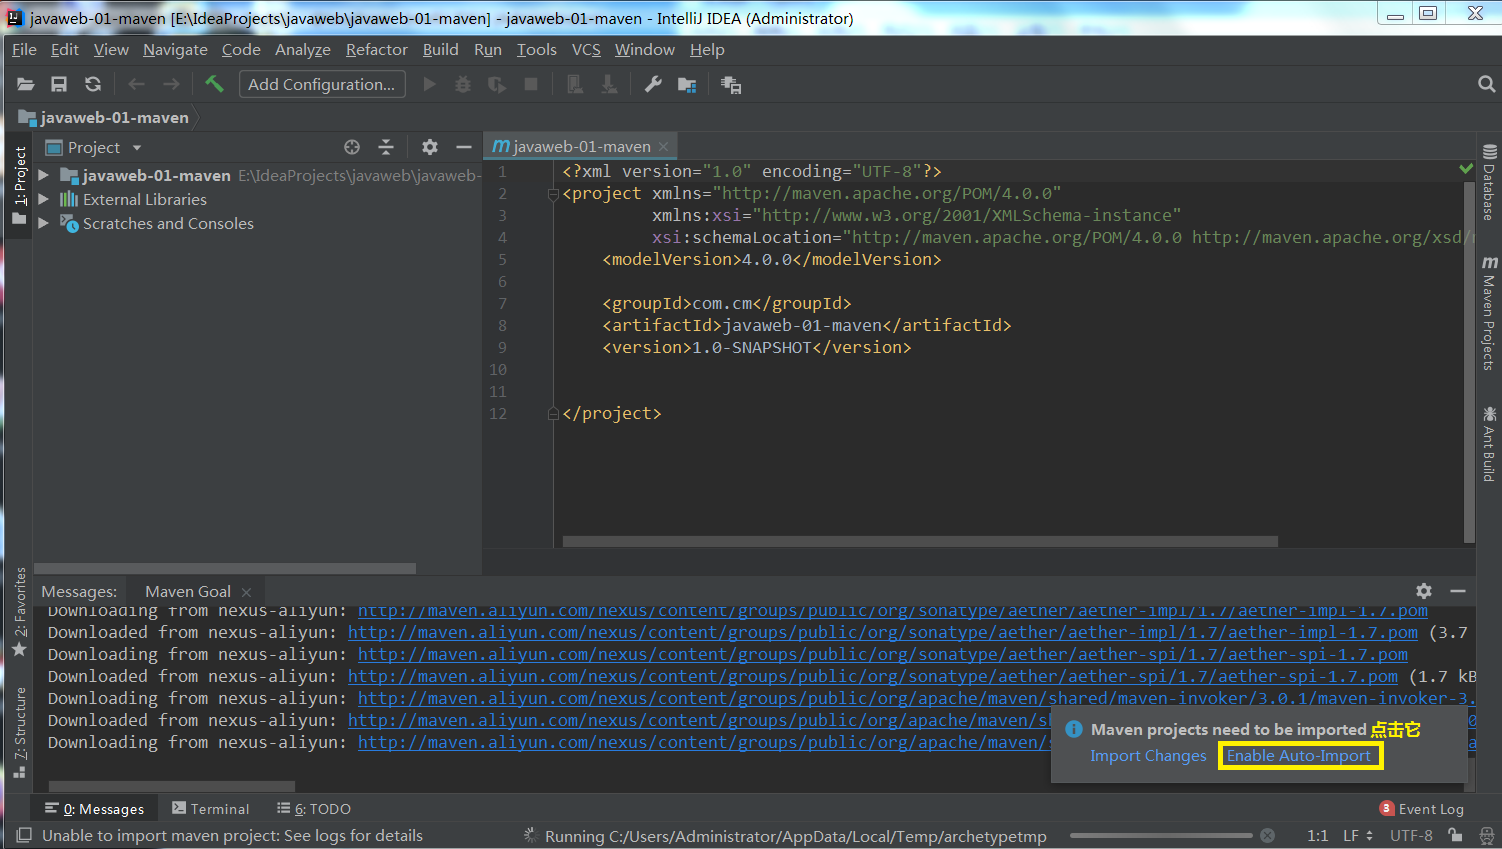Click the Back navigation arrow
This screenshot has width=1502, height=849.
[x=137, y=85]
